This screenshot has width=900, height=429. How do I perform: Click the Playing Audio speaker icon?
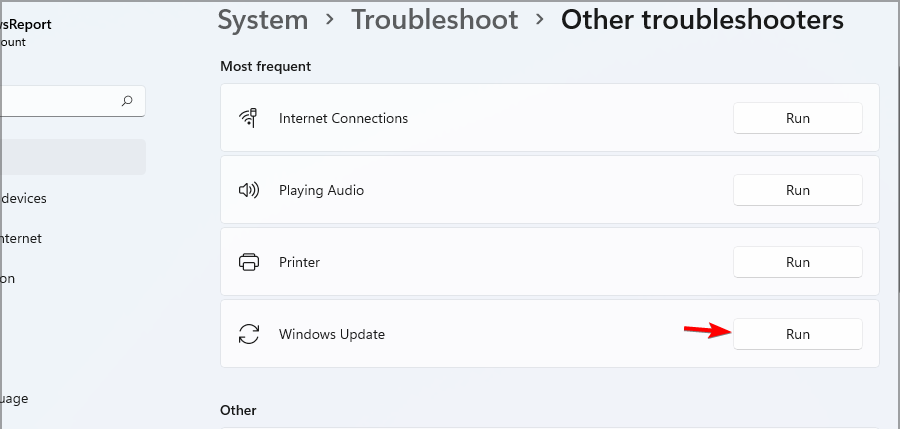pos(249,190)
